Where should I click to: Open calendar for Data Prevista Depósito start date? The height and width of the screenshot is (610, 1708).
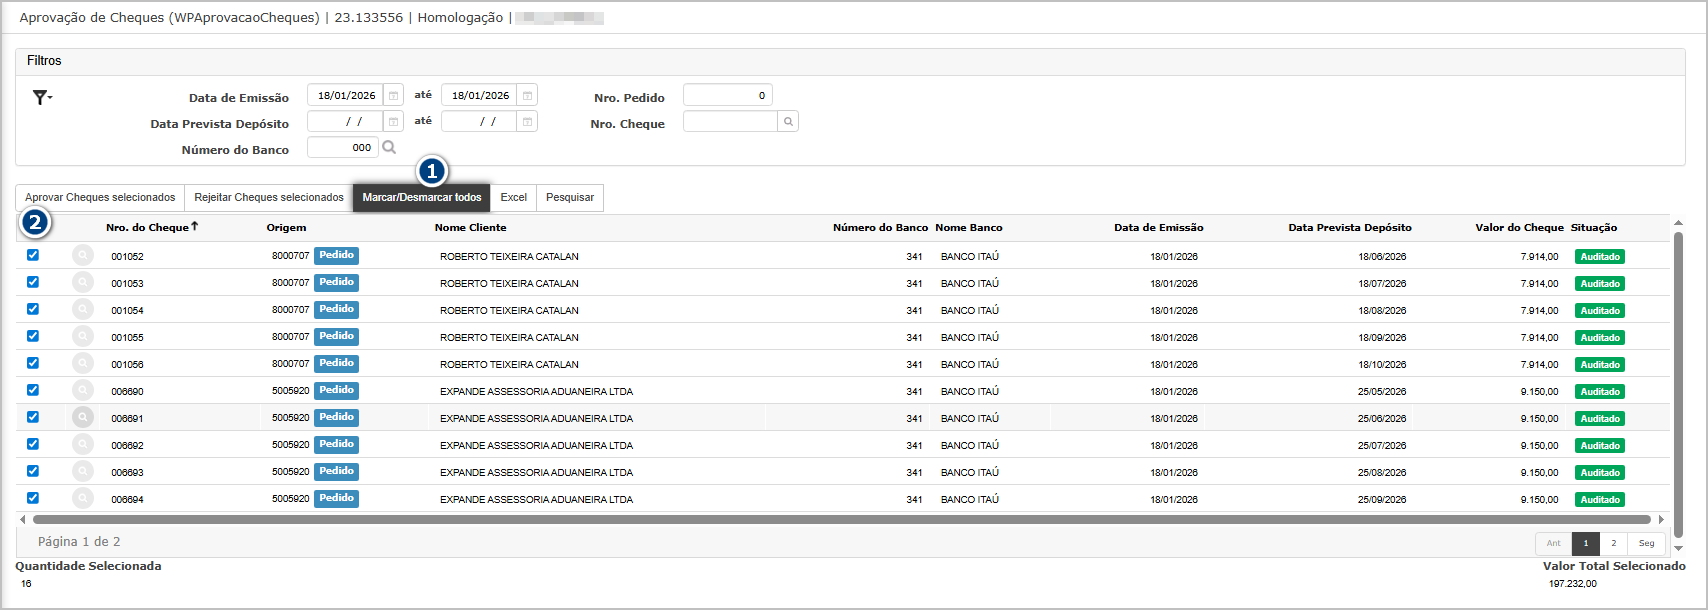(394, 122)
